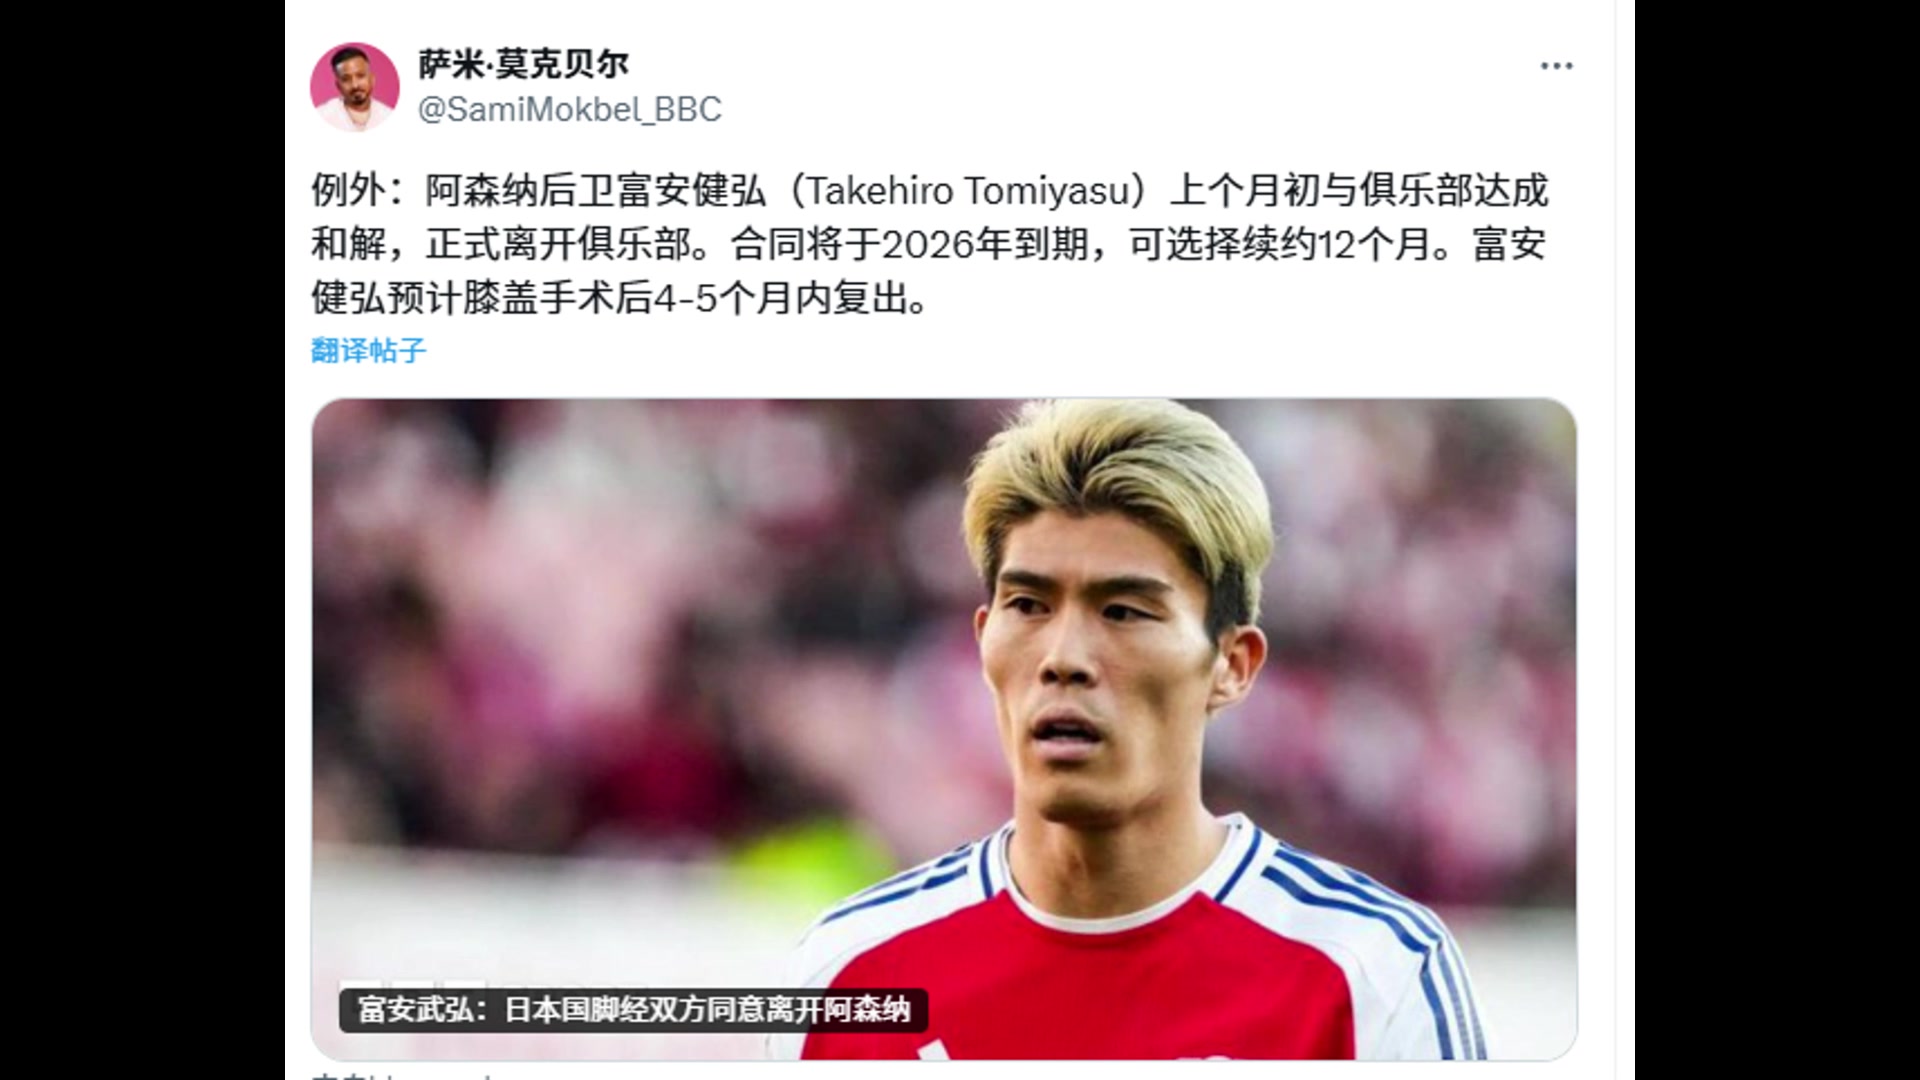Open the 萨米·莫克贝尔 display name profile
This screenshot has width=1920, height=1080.
(523, 64)
